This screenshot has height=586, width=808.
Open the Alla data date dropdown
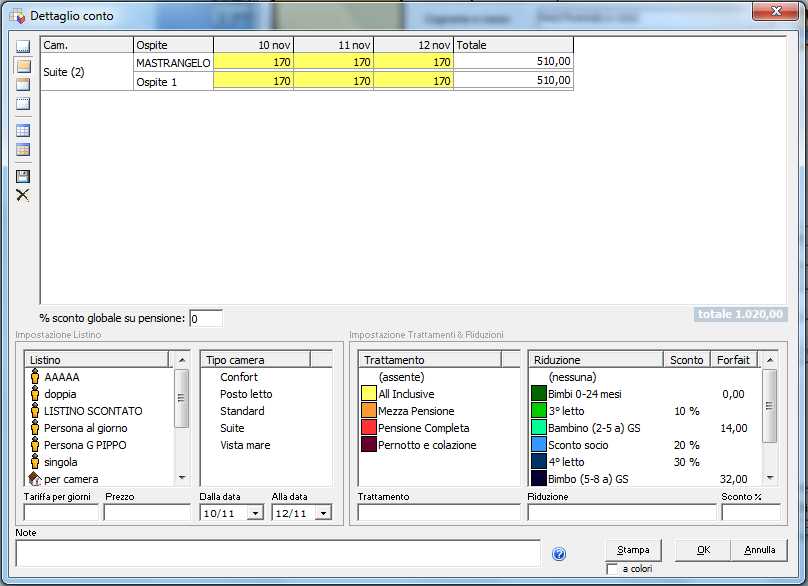323,513
